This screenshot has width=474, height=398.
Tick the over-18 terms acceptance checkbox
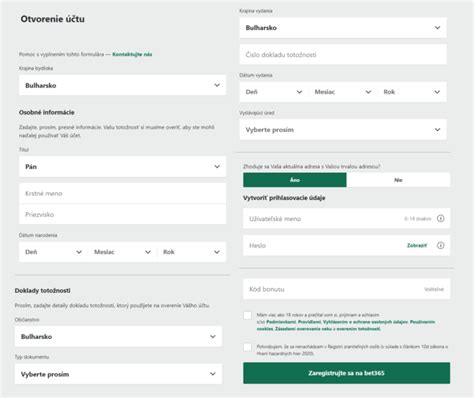[x=247, y=315]
